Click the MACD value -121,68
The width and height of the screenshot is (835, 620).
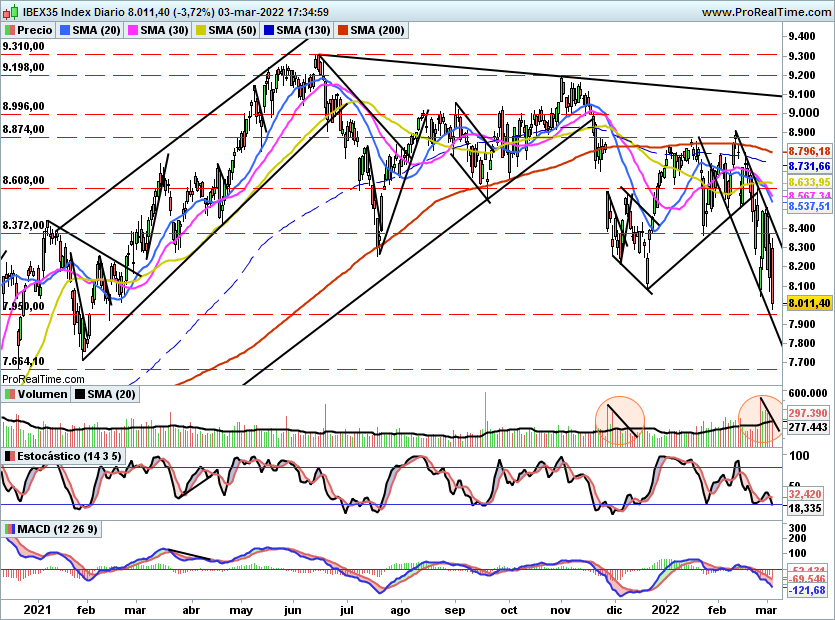tap(807, 590)
